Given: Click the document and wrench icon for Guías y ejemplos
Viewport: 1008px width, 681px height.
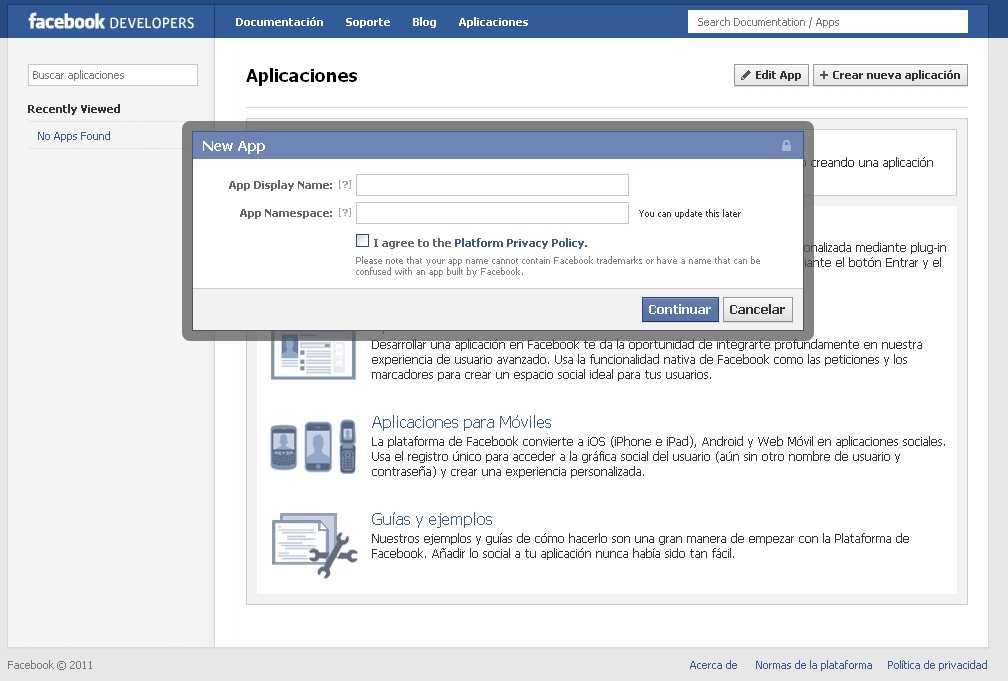Looking at the screenshot, I should pyautogui.click(x=314, y=544).
